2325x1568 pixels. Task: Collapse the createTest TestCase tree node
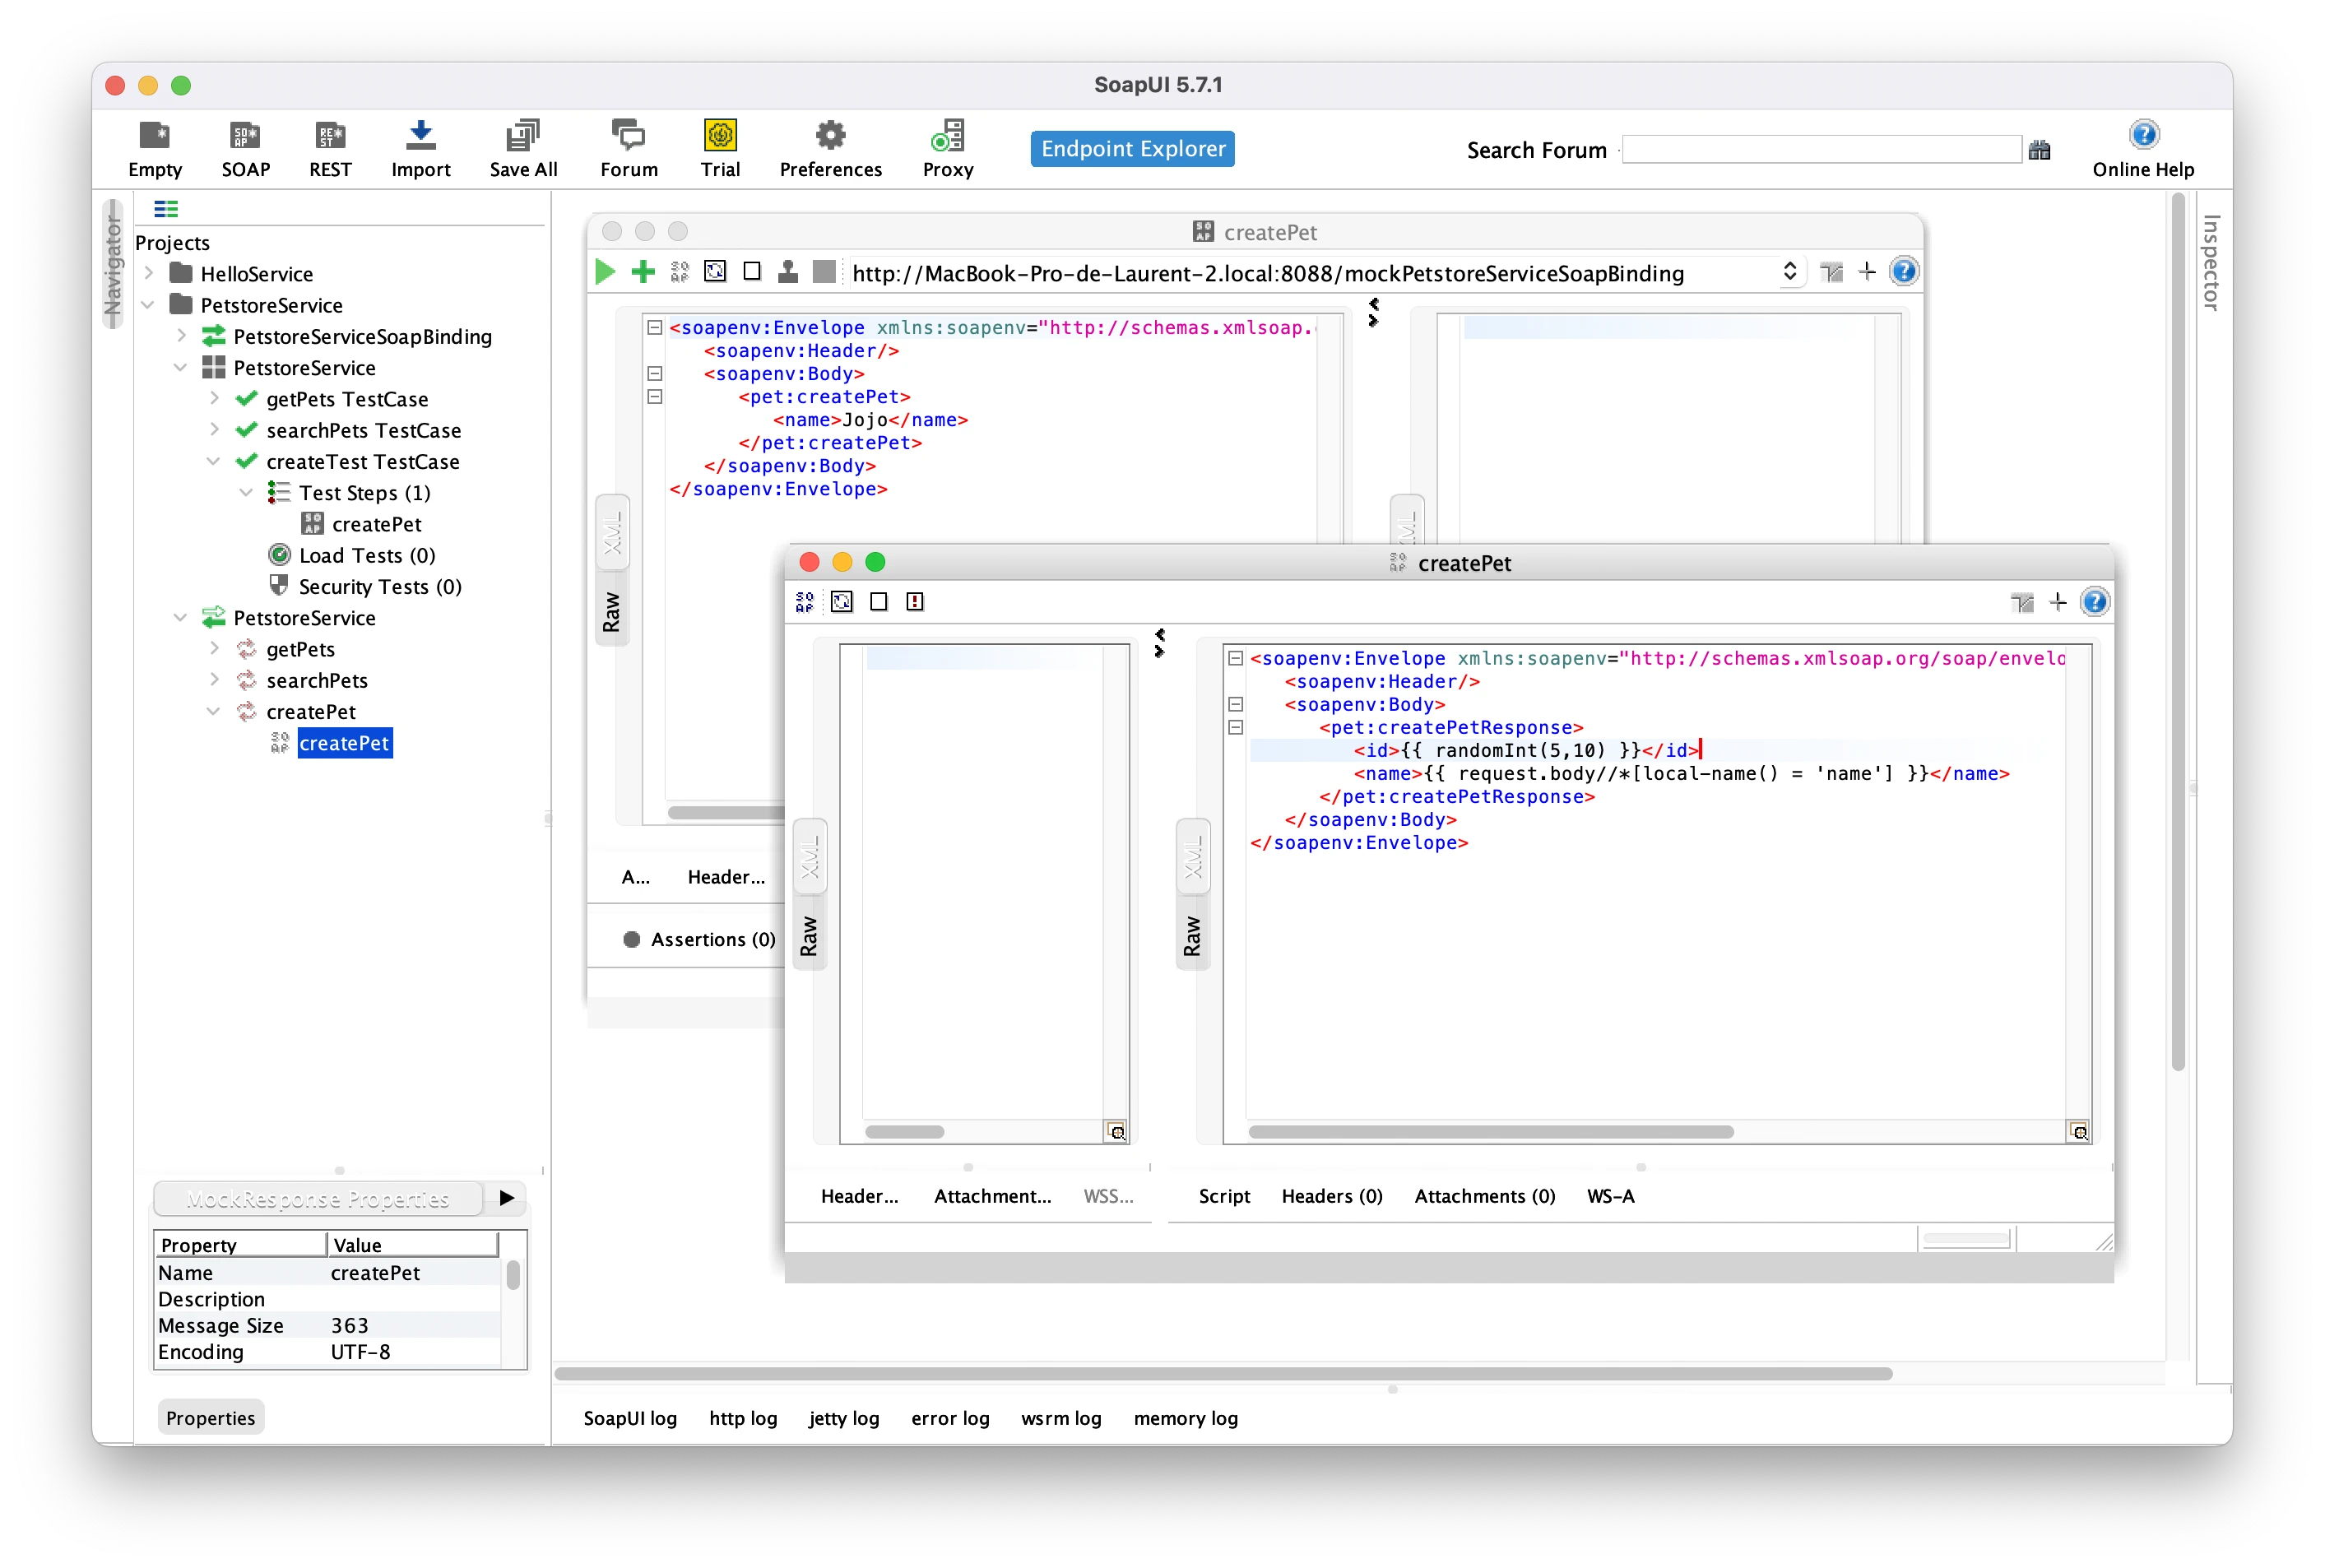(213, 462)
